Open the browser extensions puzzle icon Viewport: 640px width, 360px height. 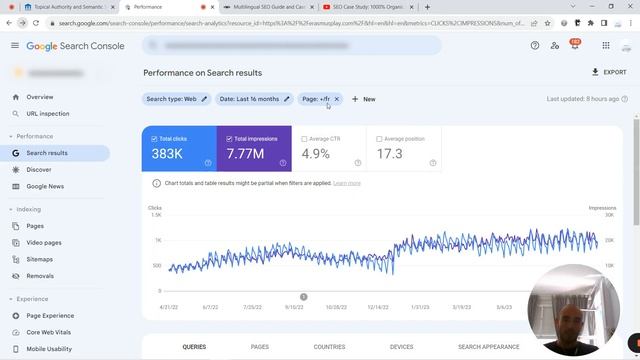[x=591, y=23]
